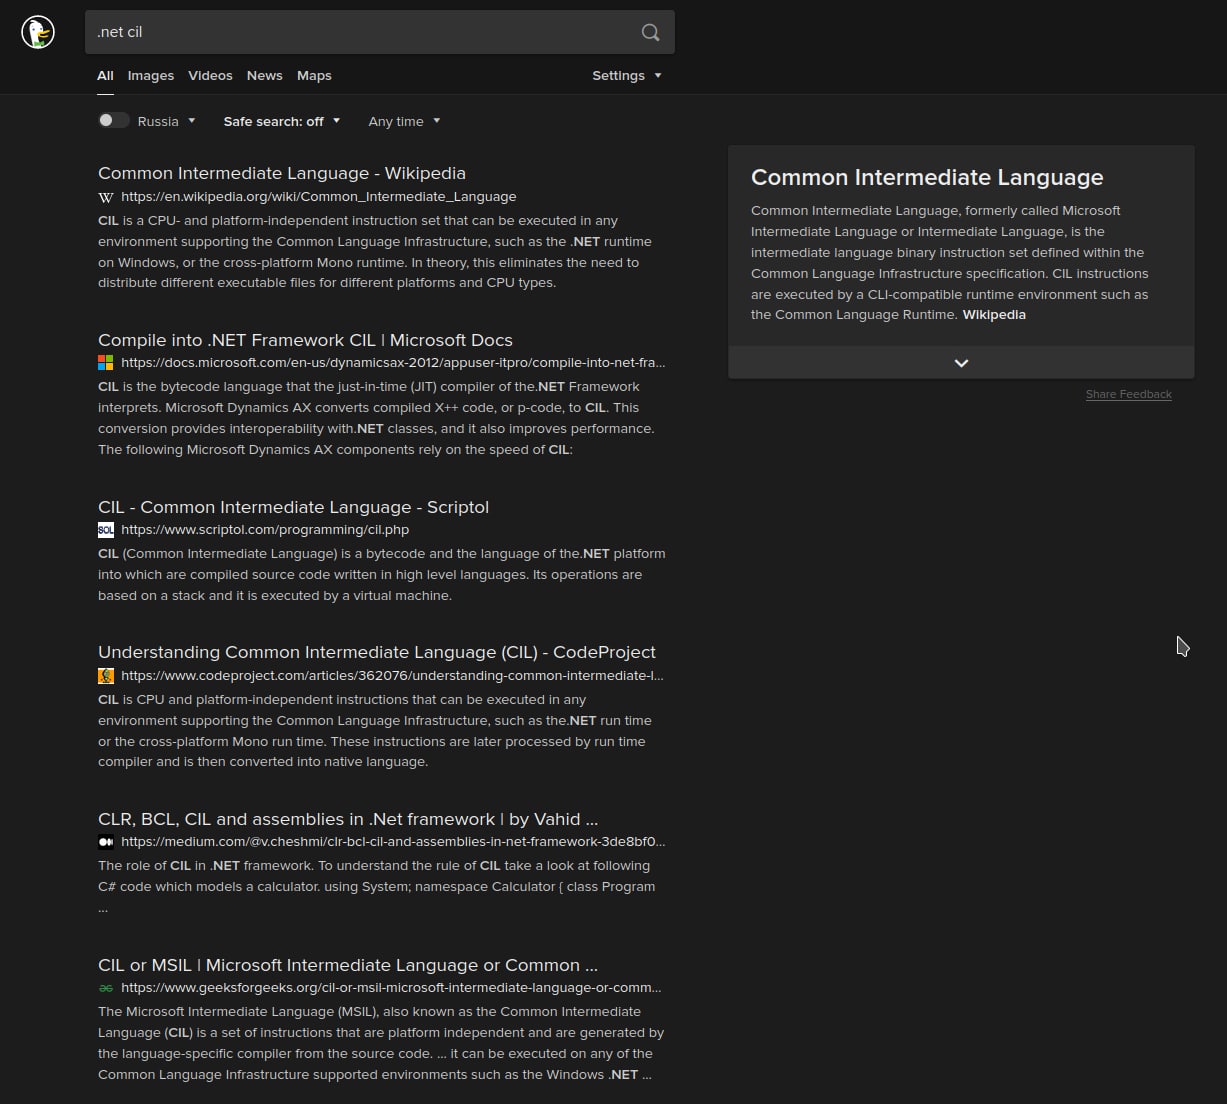Click the www.codeproject.com result URL

392,676
